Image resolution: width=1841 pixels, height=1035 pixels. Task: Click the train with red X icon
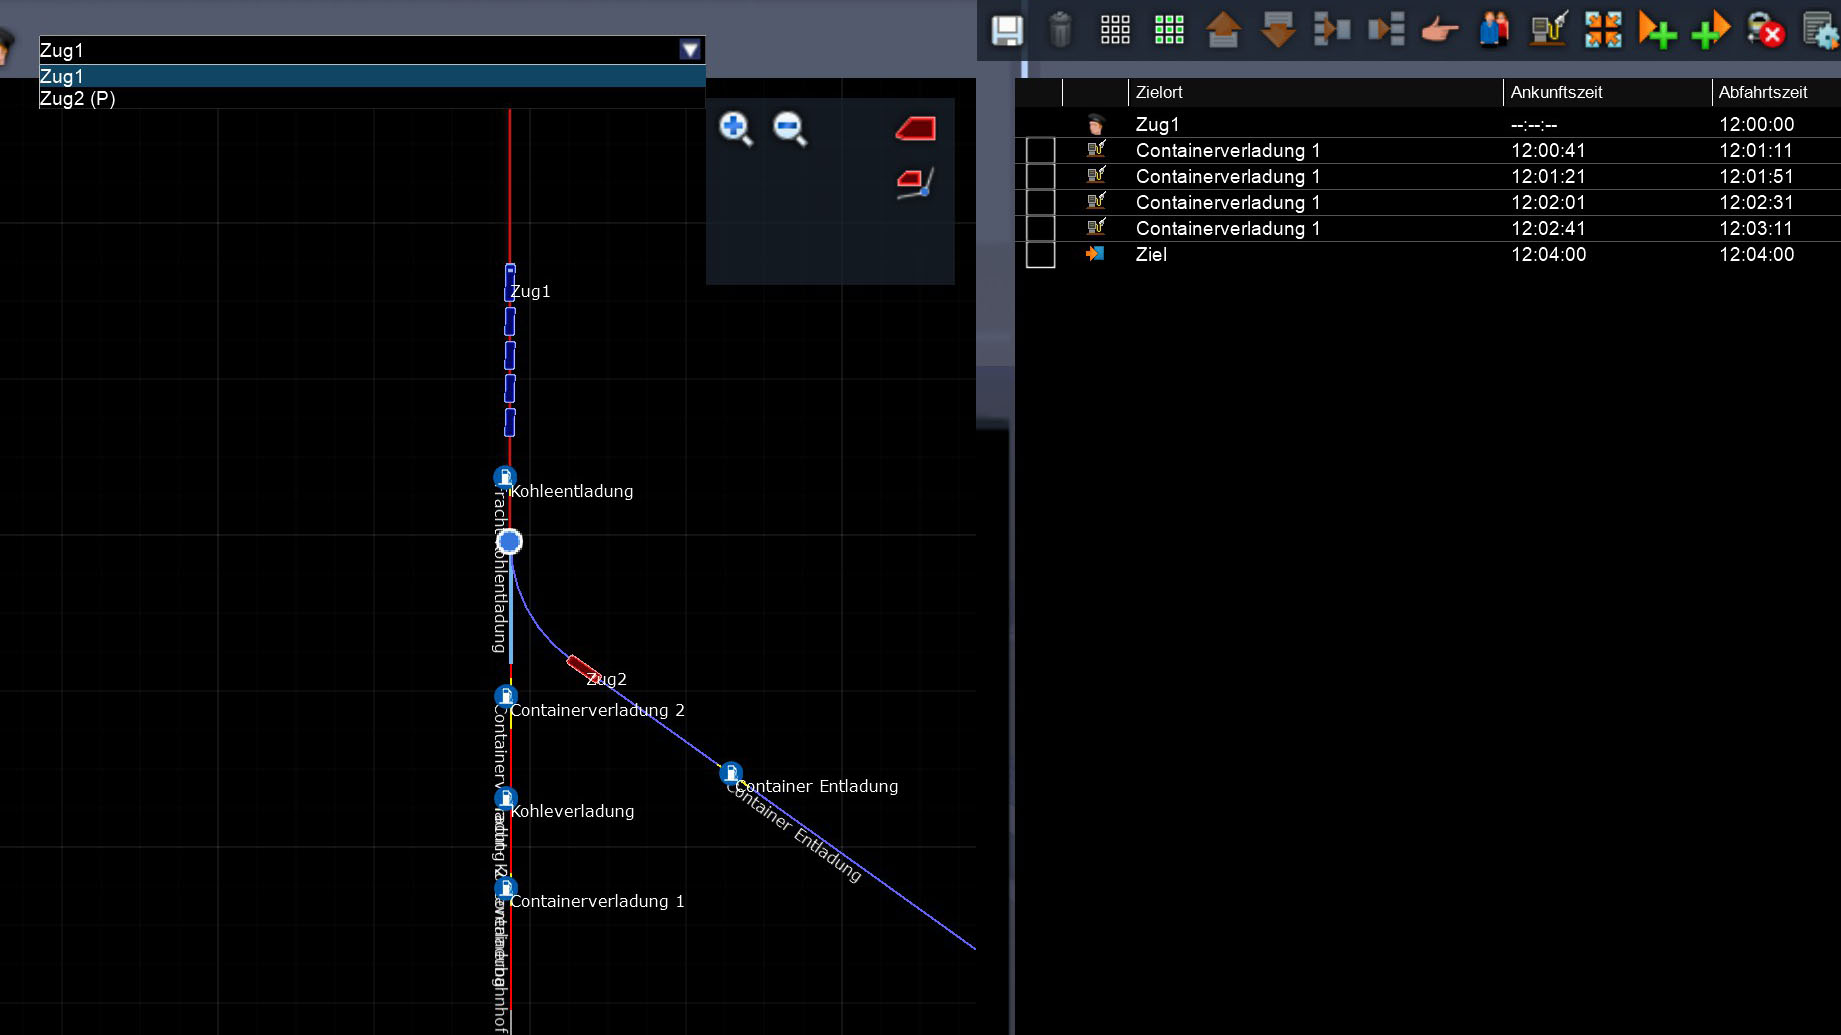click(x=1765, y=30)
